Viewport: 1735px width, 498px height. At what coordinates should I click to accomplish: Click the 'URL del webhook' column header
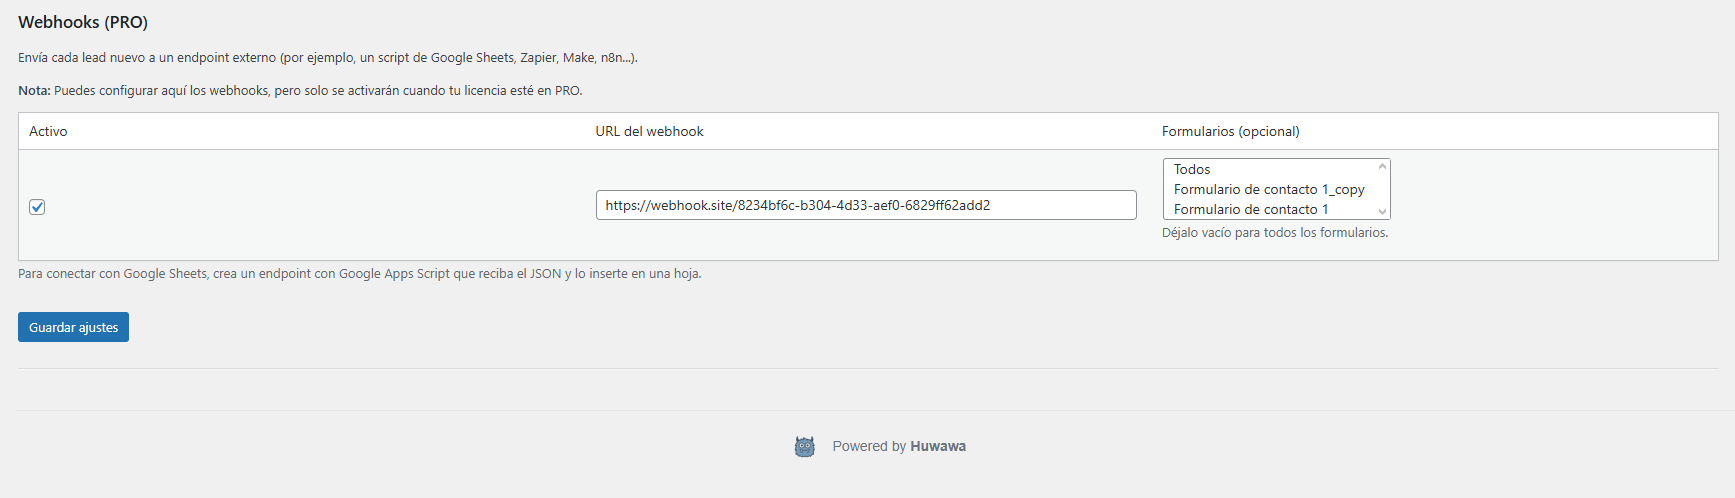pyautogui.click(x=649, y=132)
